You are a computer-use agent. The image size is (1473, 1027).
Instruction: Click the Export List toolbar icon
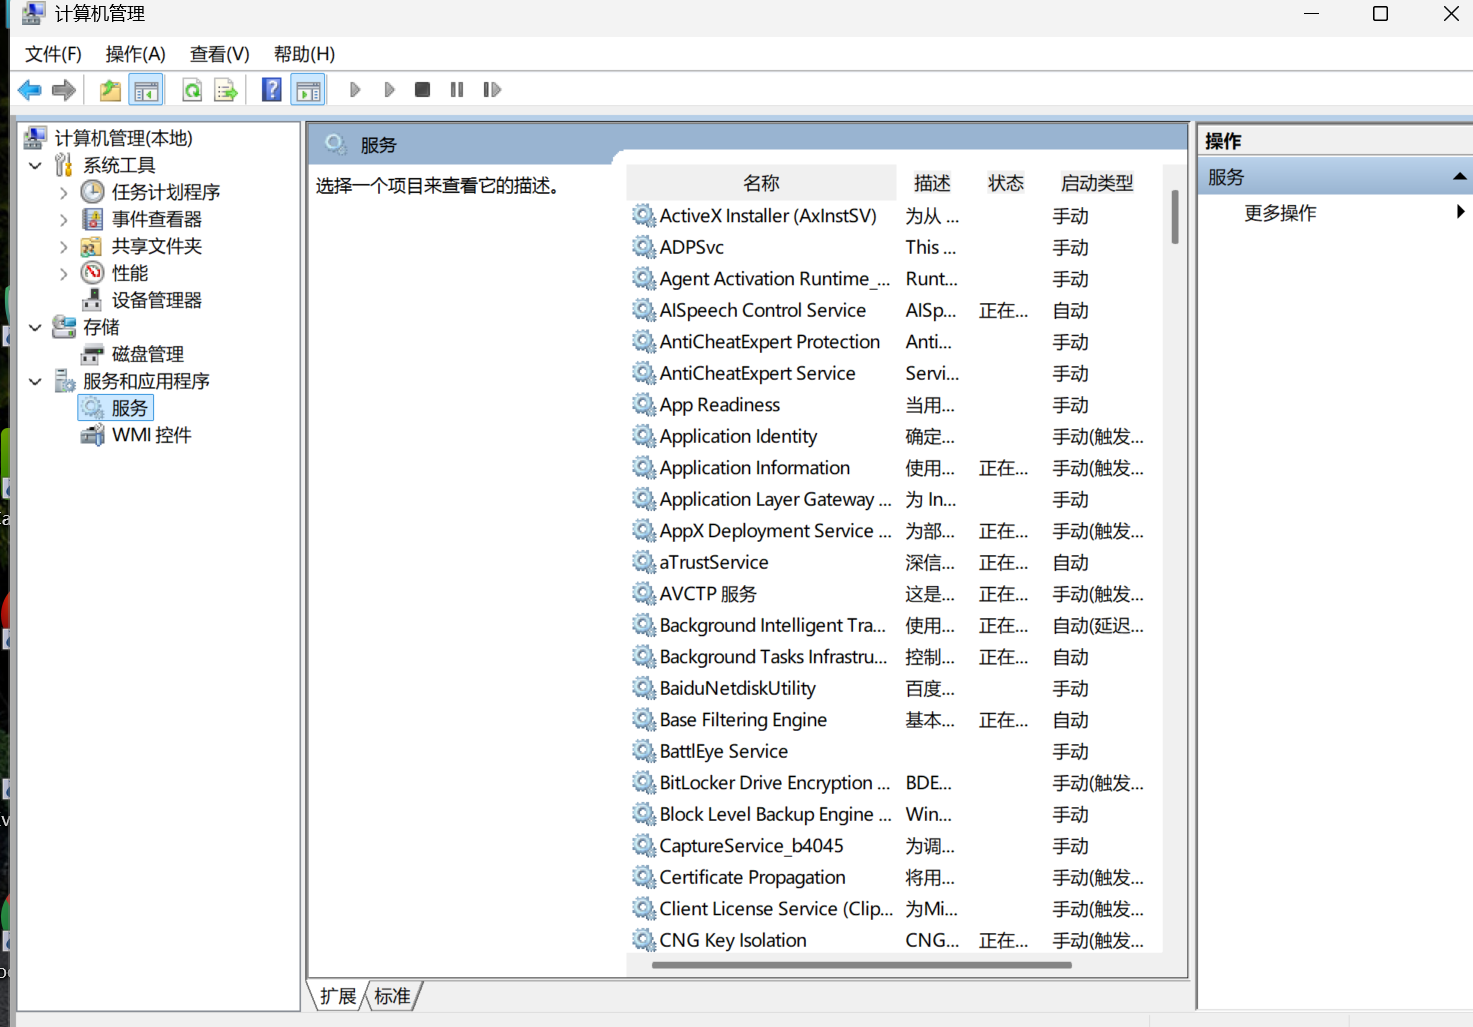pos(226,90)
